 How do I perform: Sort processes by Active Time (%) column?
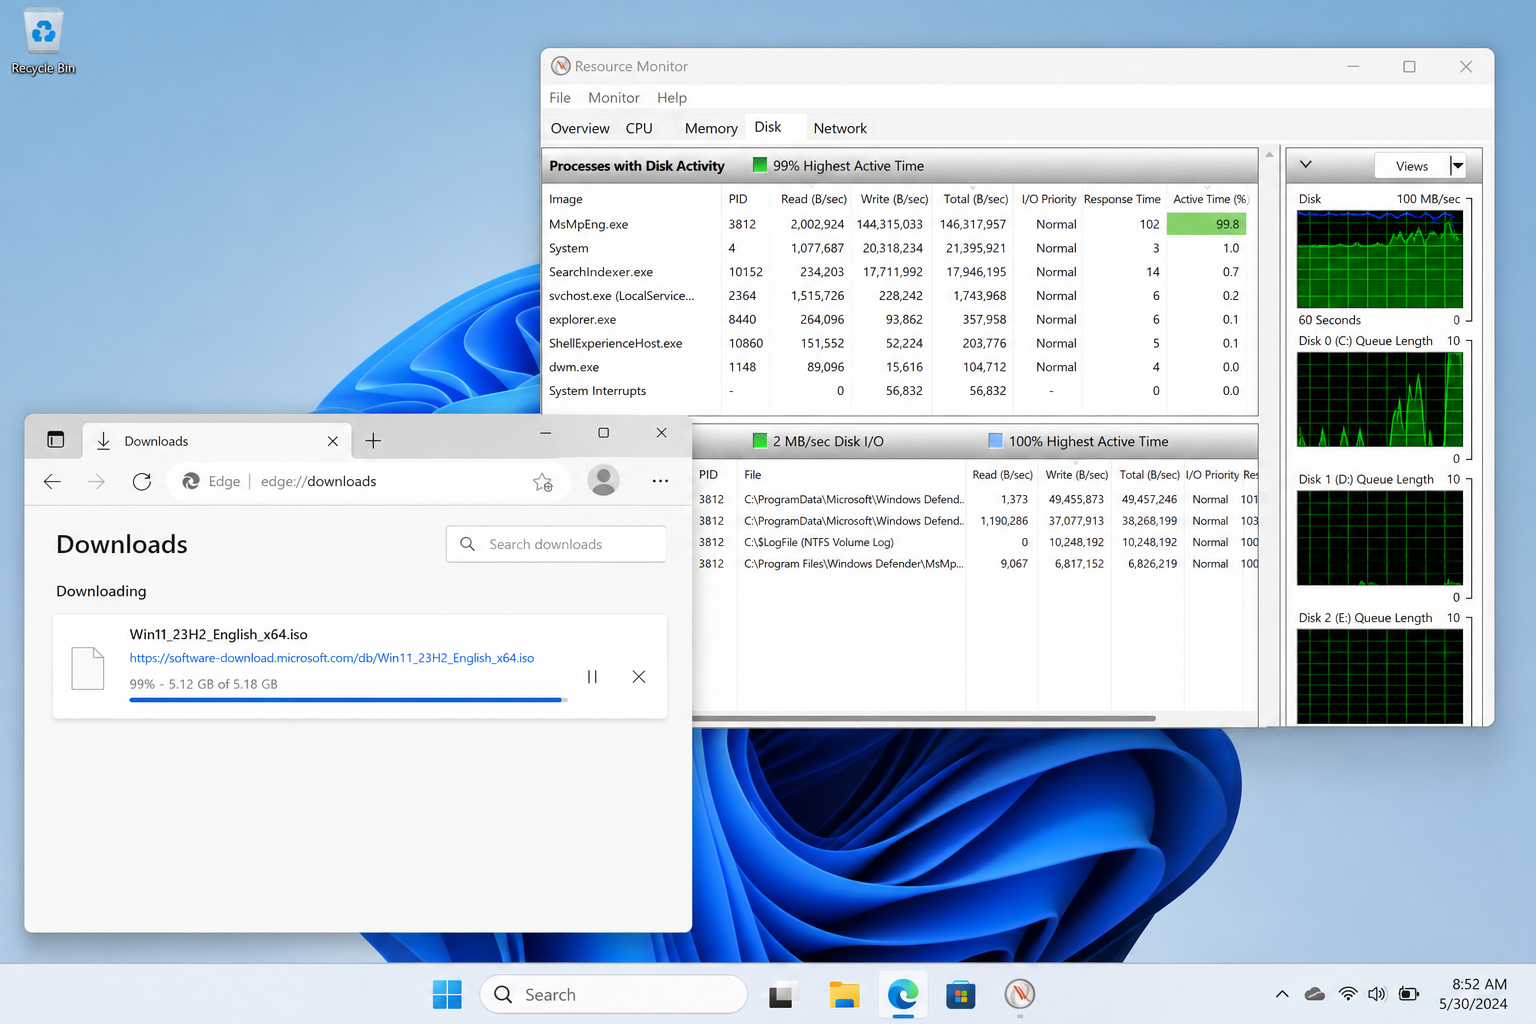[x=1211, y=199]
